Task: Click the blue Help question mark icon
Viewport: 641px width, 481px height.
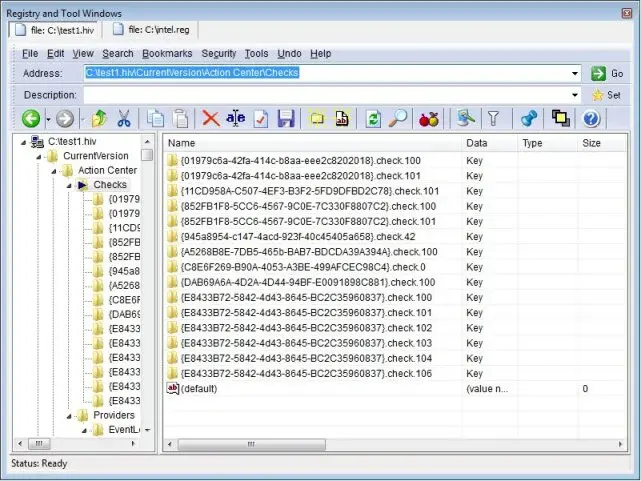Action: coord(591,119)
